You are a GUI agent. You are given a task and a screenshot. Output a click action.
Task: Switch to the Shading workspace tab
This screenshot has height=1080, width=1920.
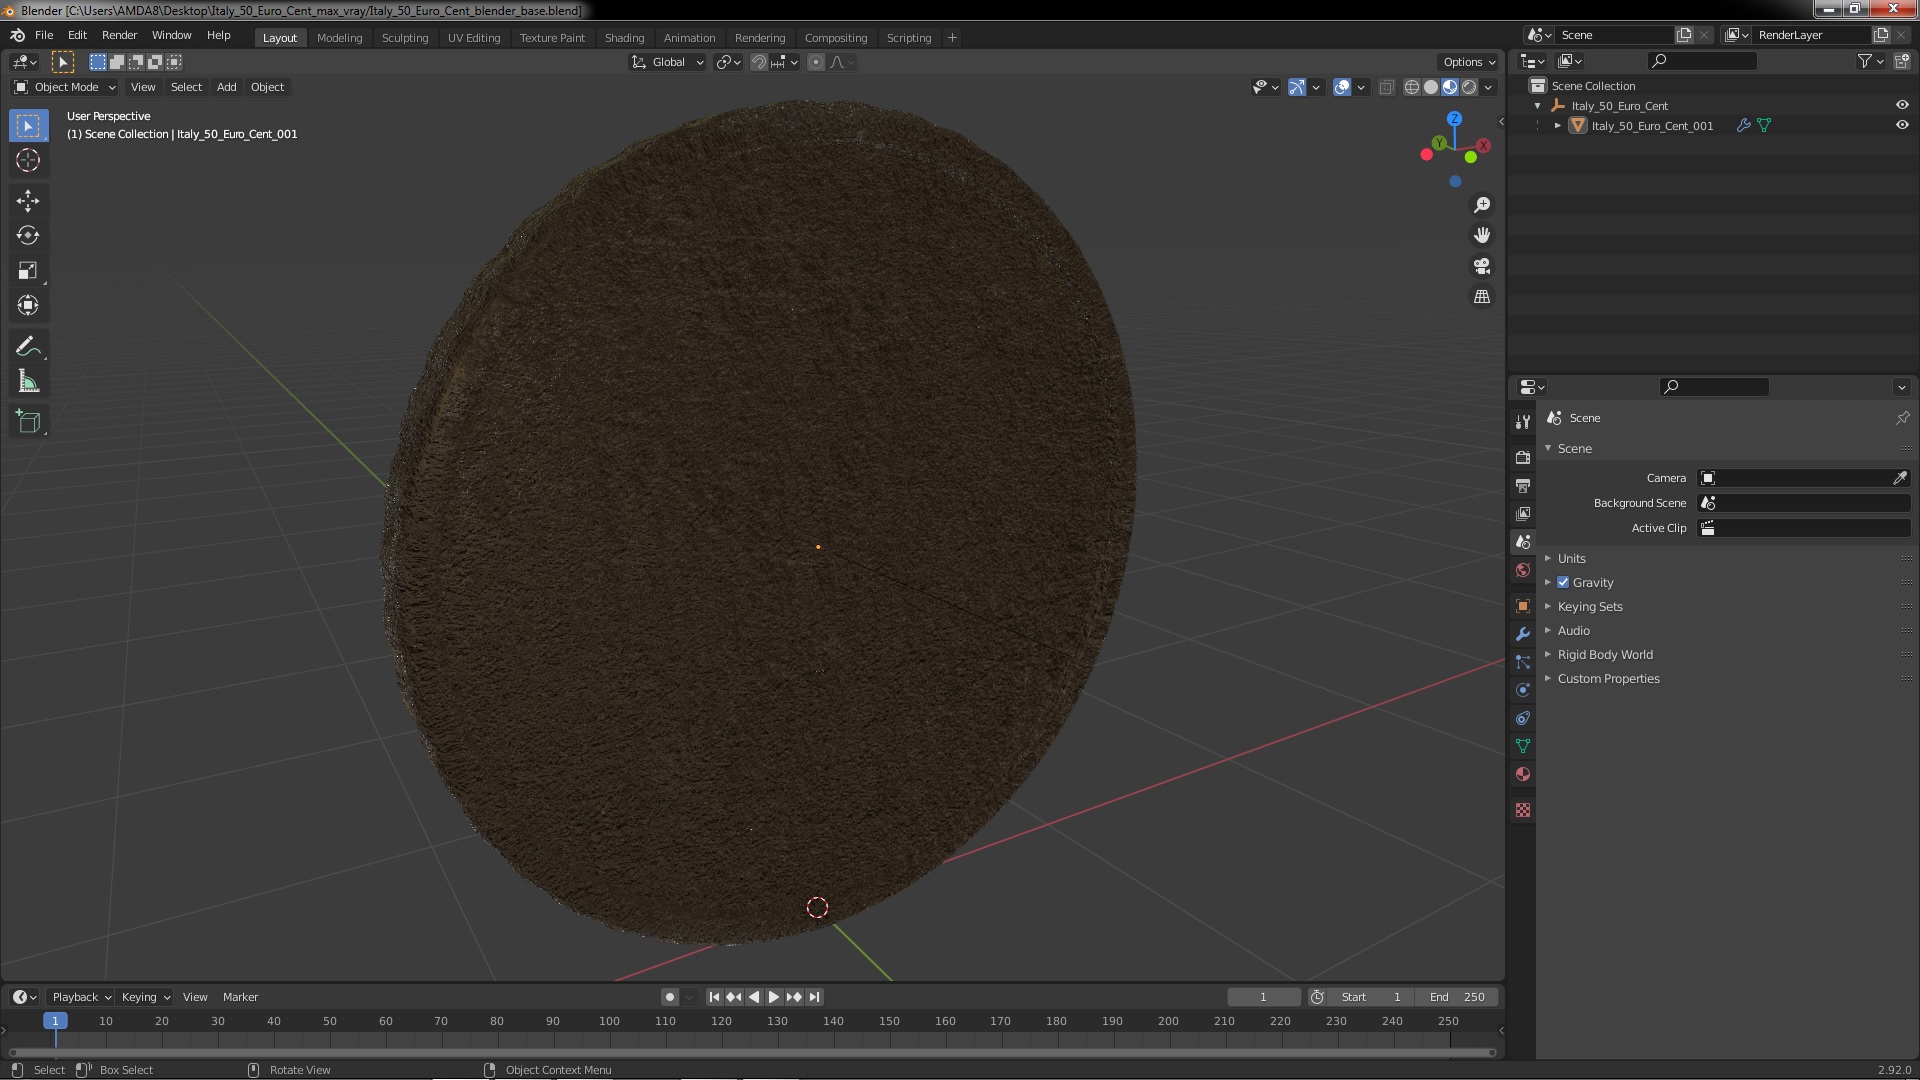(x=624, y=38)
